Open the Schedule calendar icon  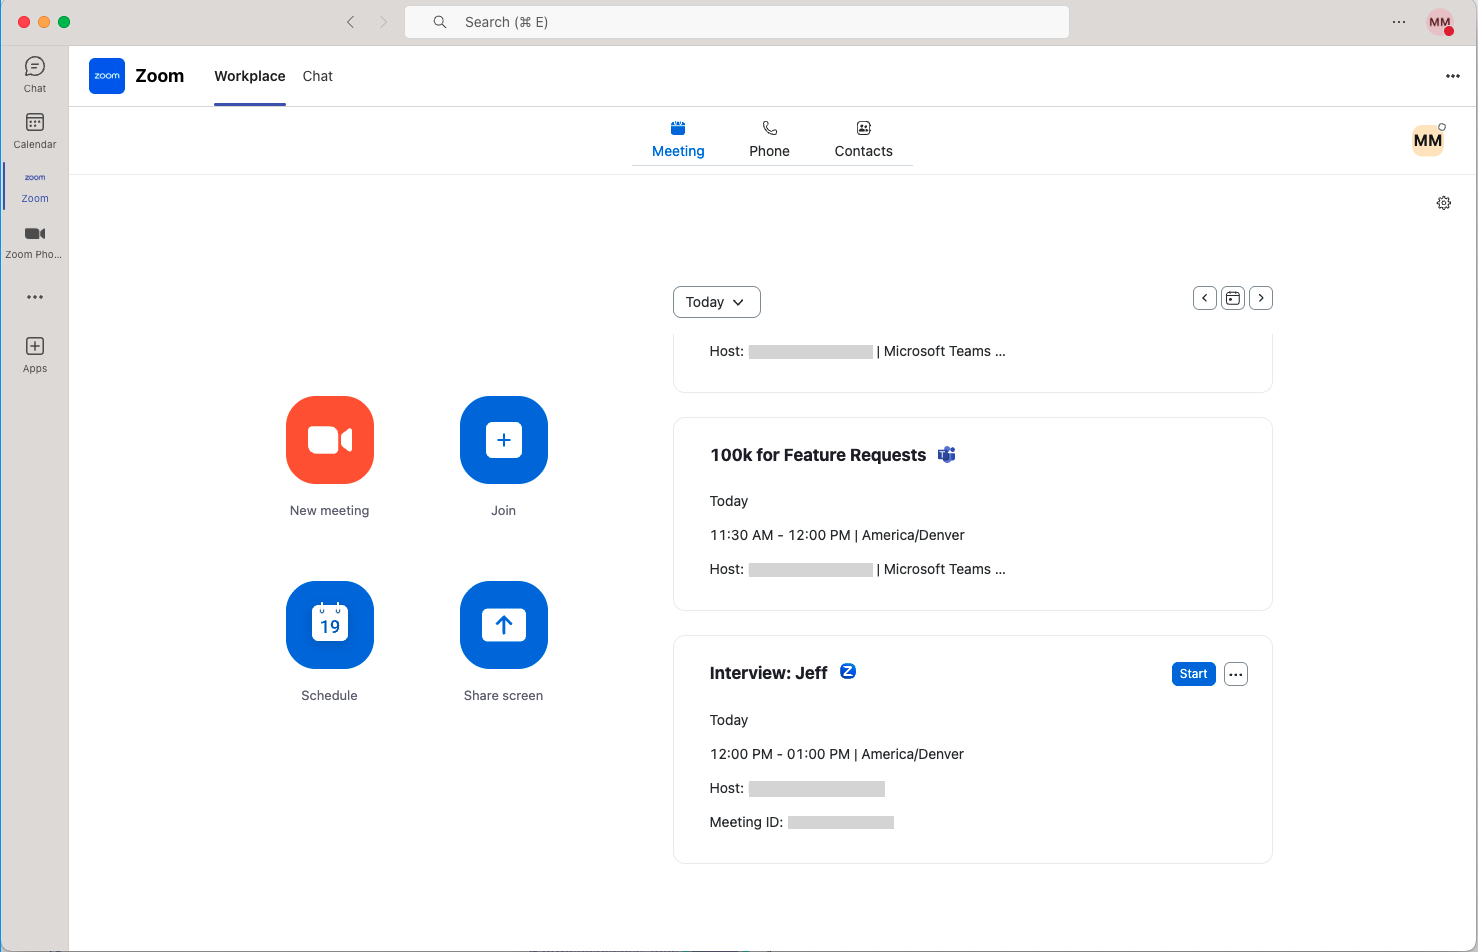329,625
